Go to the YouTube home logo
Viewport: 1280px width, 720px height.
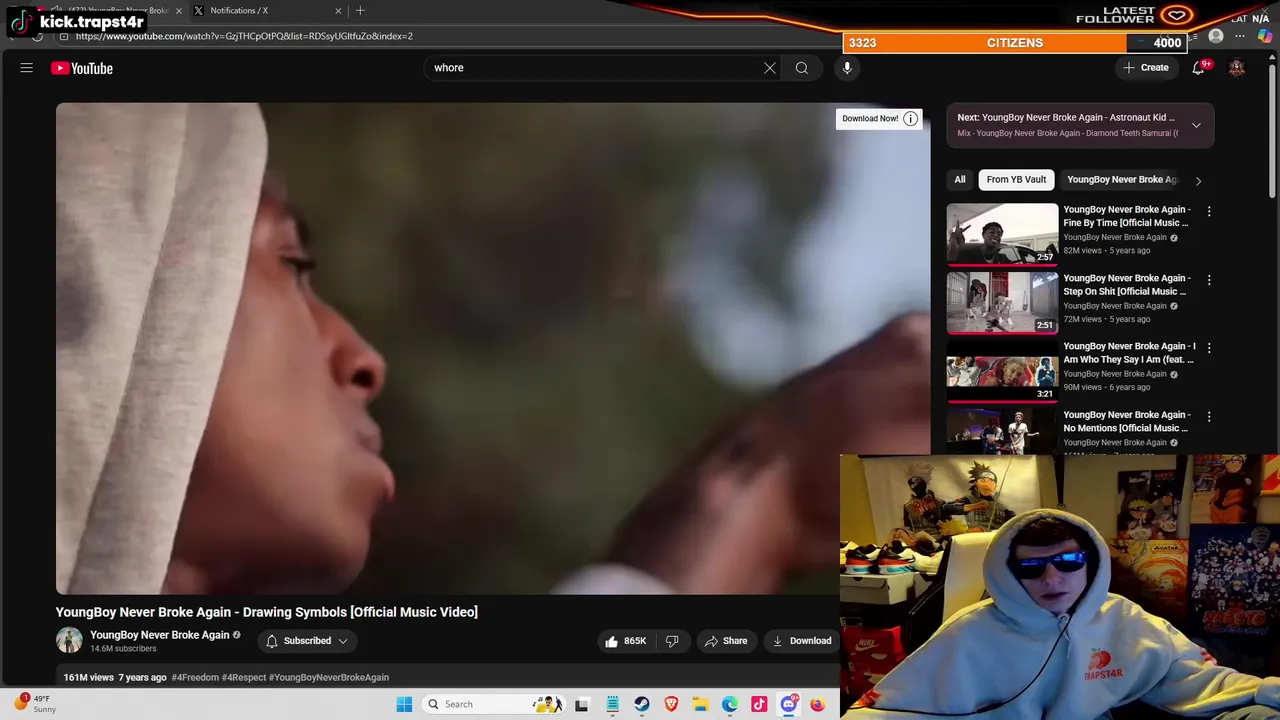coord(82,68)
